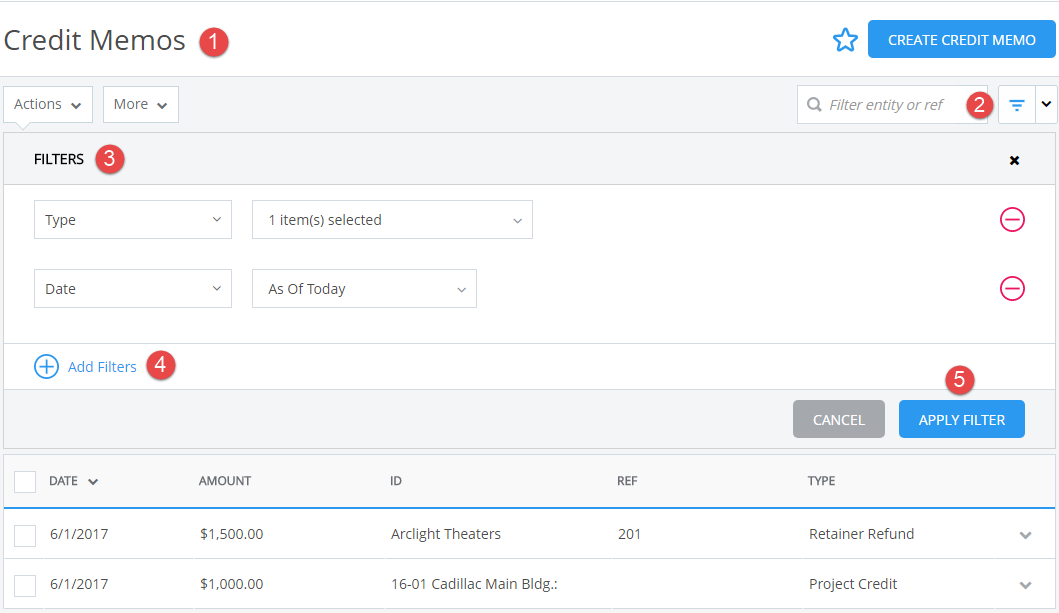
Task: Open the '1 item(s) selected' dropdown
Action: (x=392, y=219)
